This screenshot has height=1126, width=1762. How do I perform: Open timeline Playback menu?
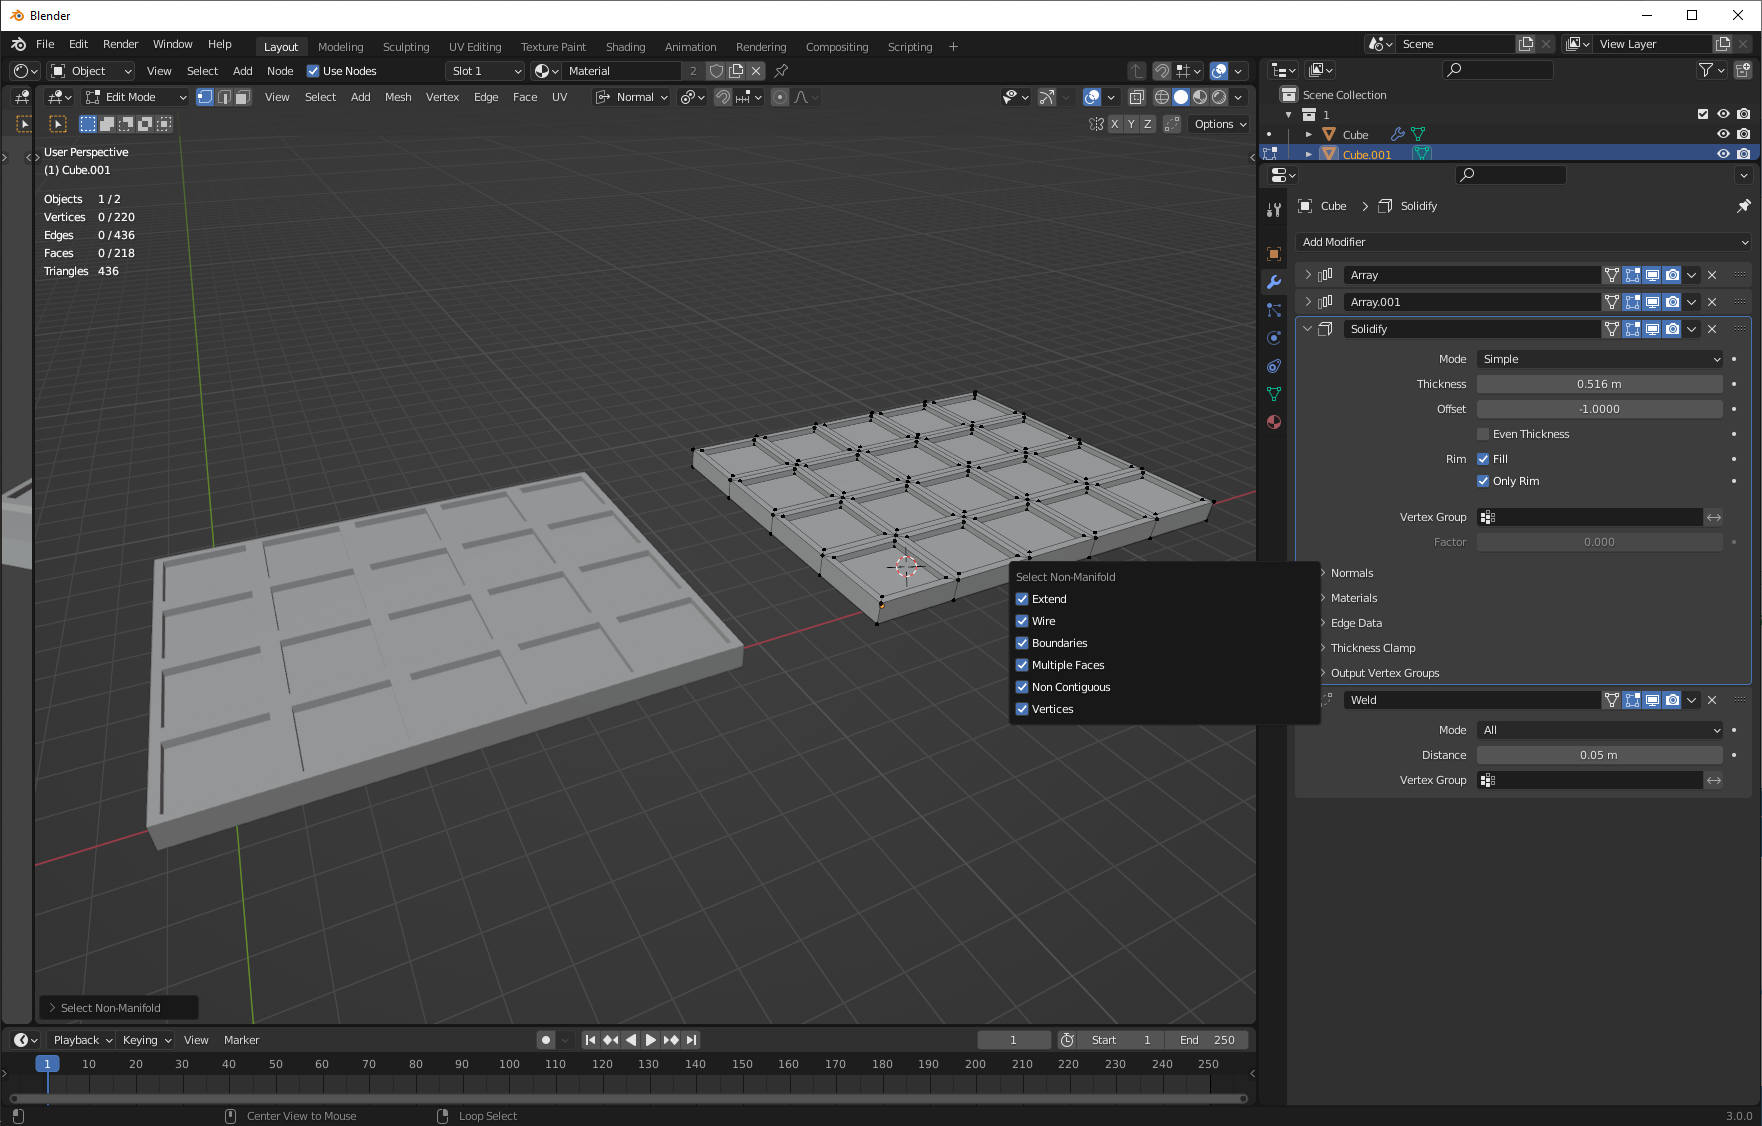pyautogui.click(x=83, y=1040)
